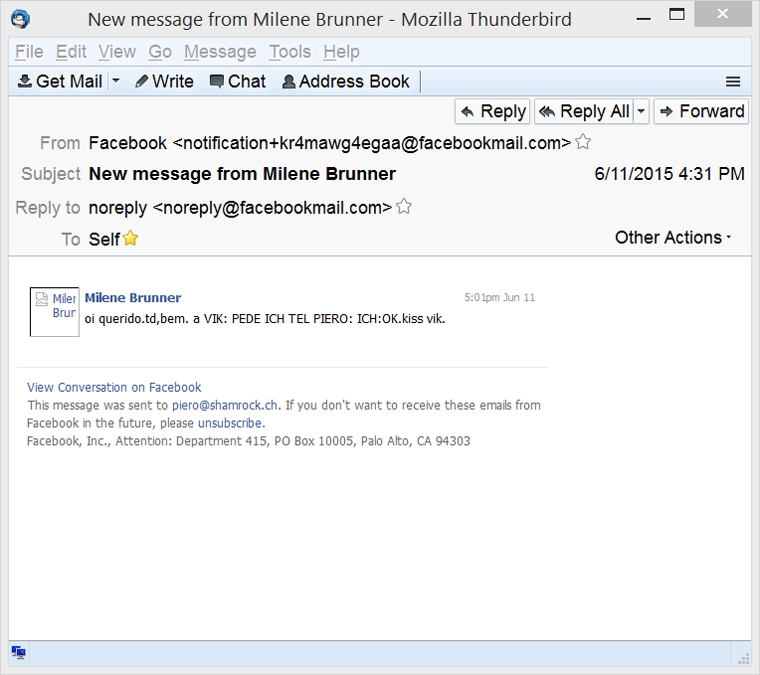The width and height of the screenshot is (760, 675).
Task: Forward this email message
Action: 701,111
